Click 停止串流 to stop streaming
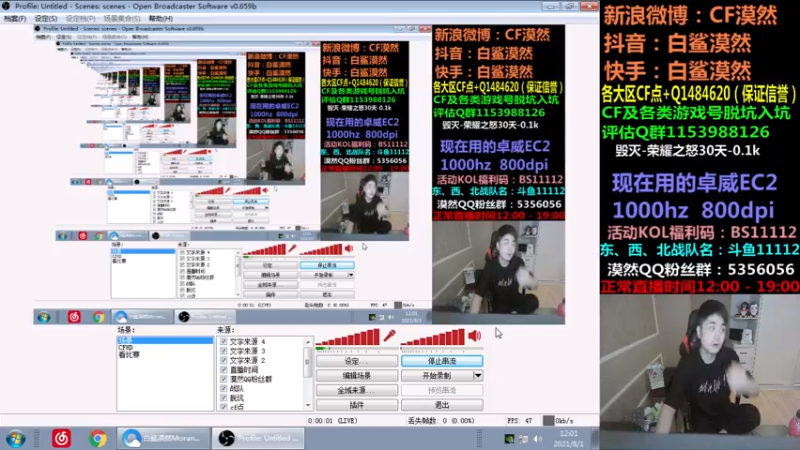The width and height of the screenshot is (800, 450). (x=442, y=361)
